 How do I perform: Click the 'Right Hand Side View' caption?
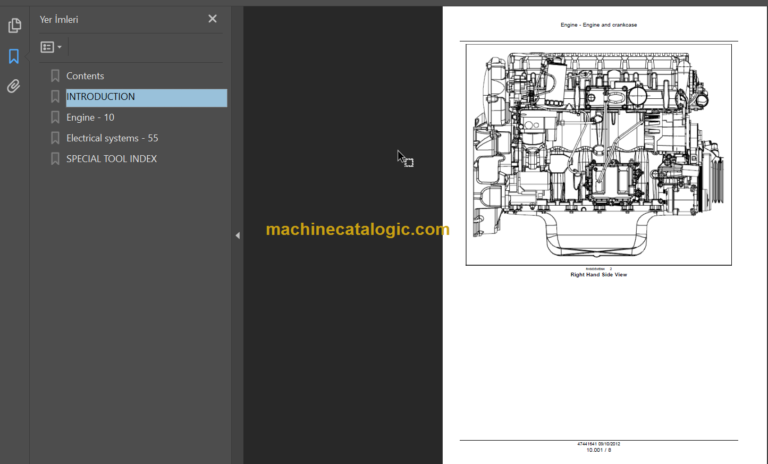click(599, 275)
